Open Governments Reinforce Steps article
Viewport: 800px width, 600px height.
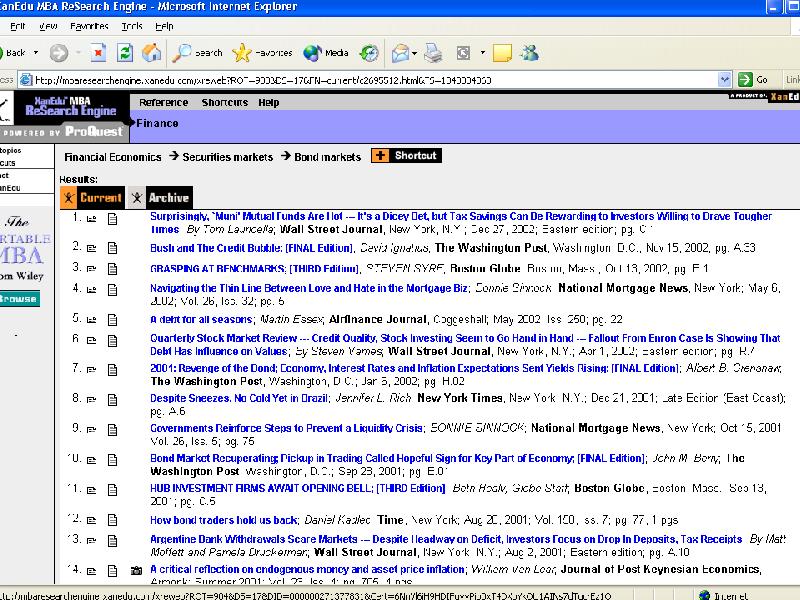(x=286, y=428)
